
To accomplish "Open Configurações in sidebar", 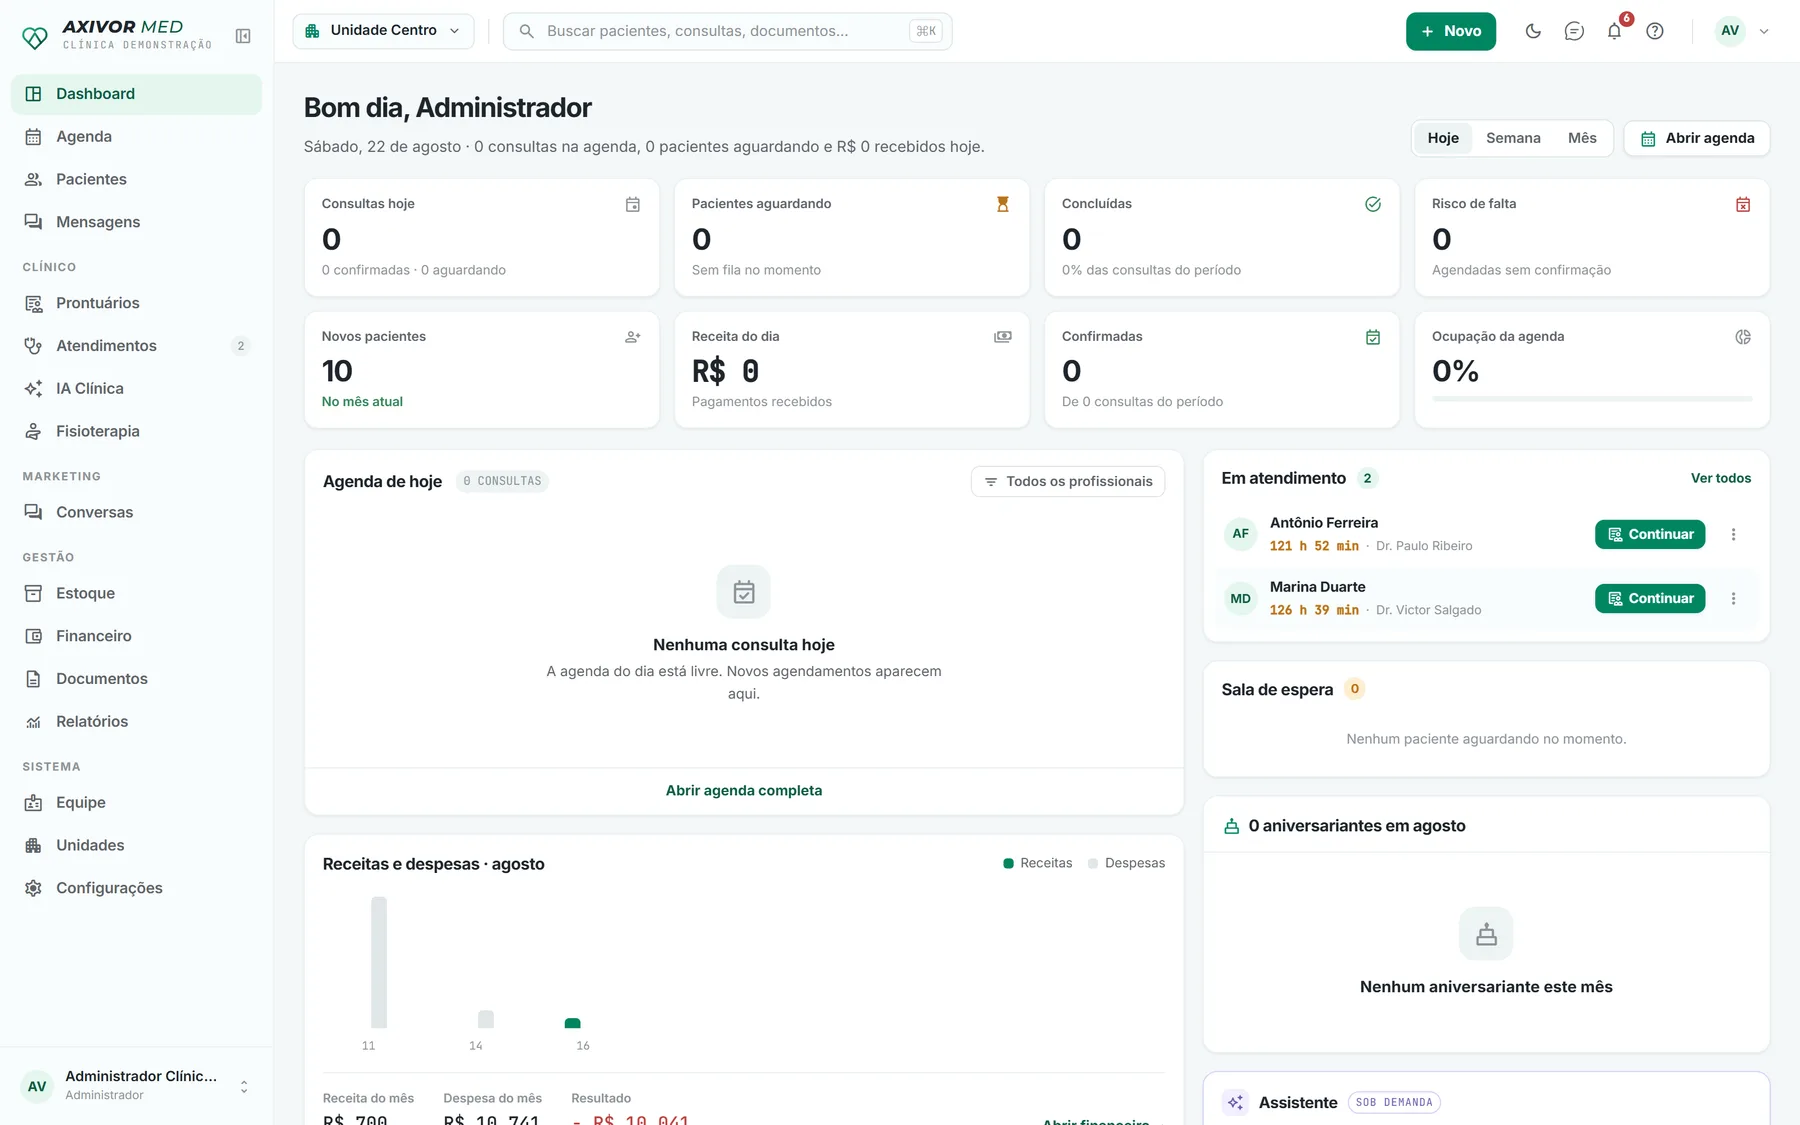I will 136,888.
